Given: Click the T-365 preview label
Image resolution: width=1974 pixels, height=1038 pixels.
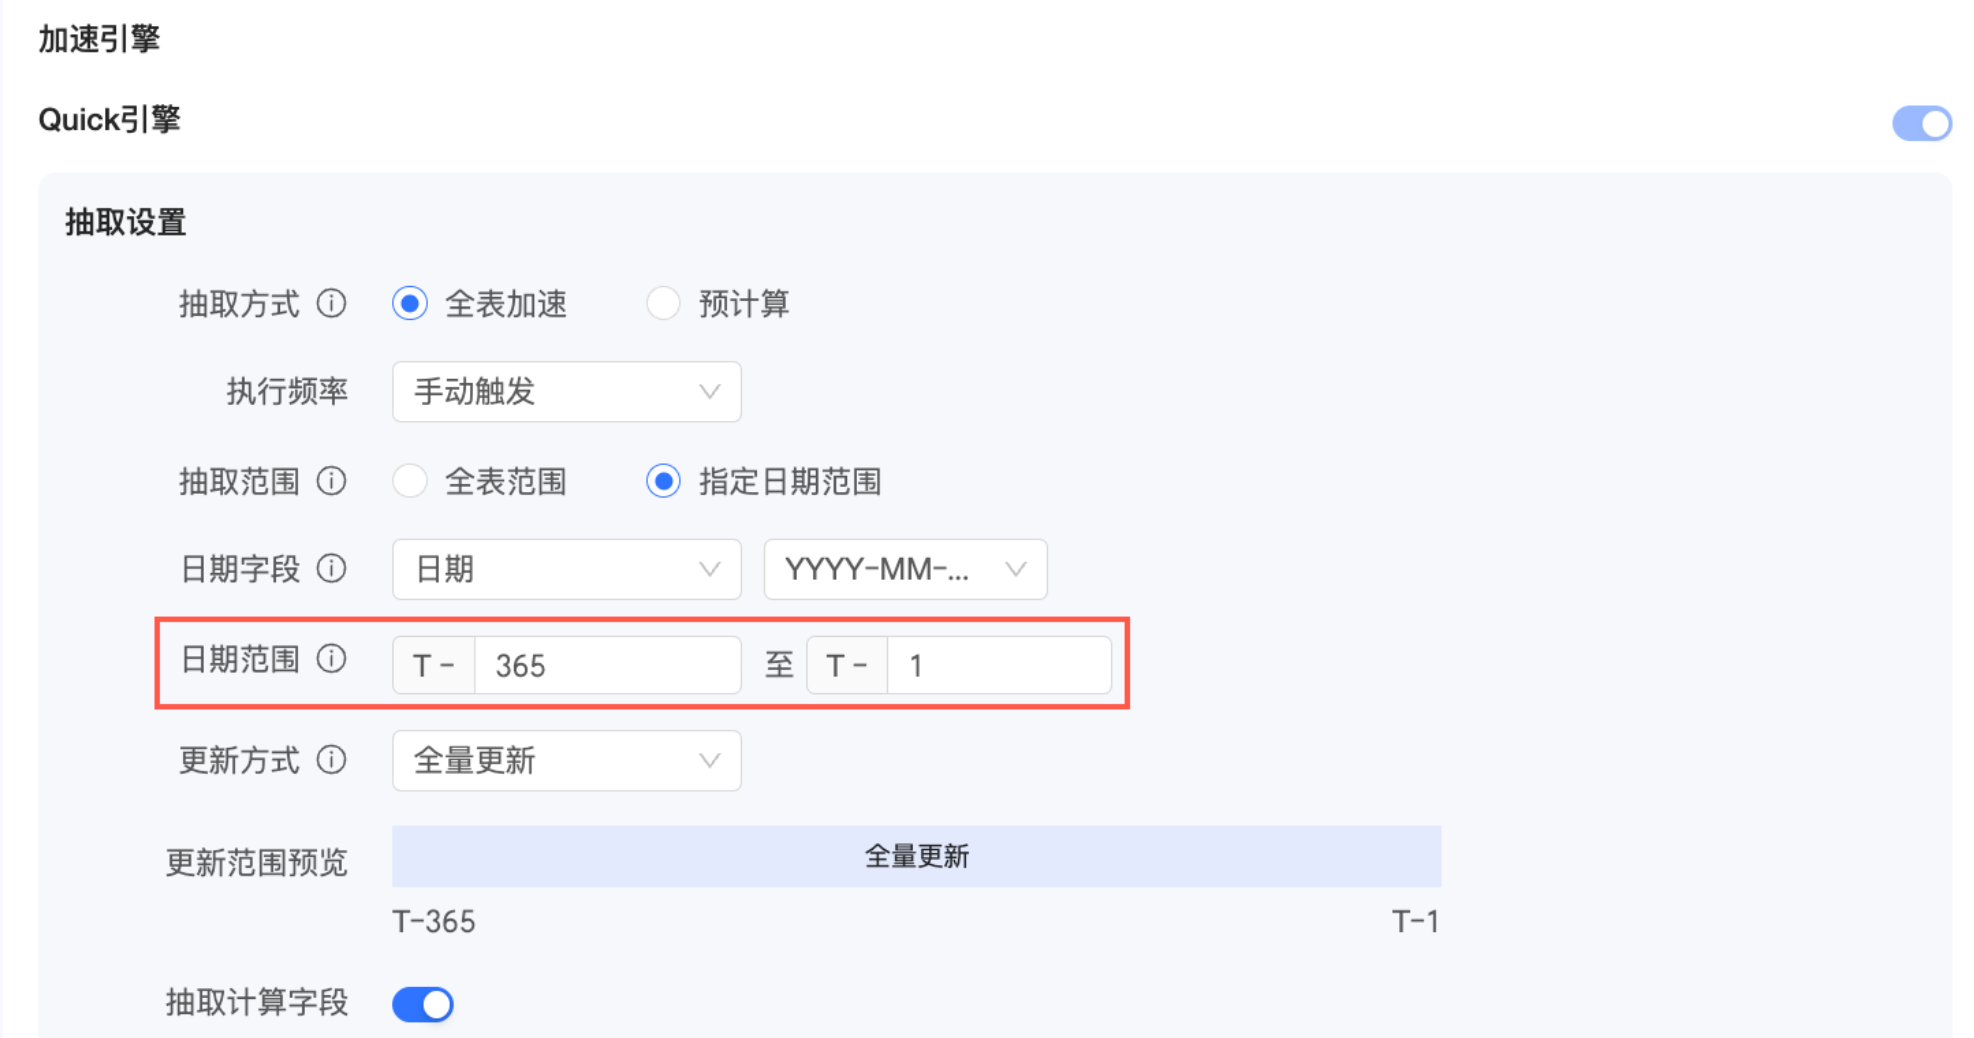Looking at the screenshot, I should point(434,921).
